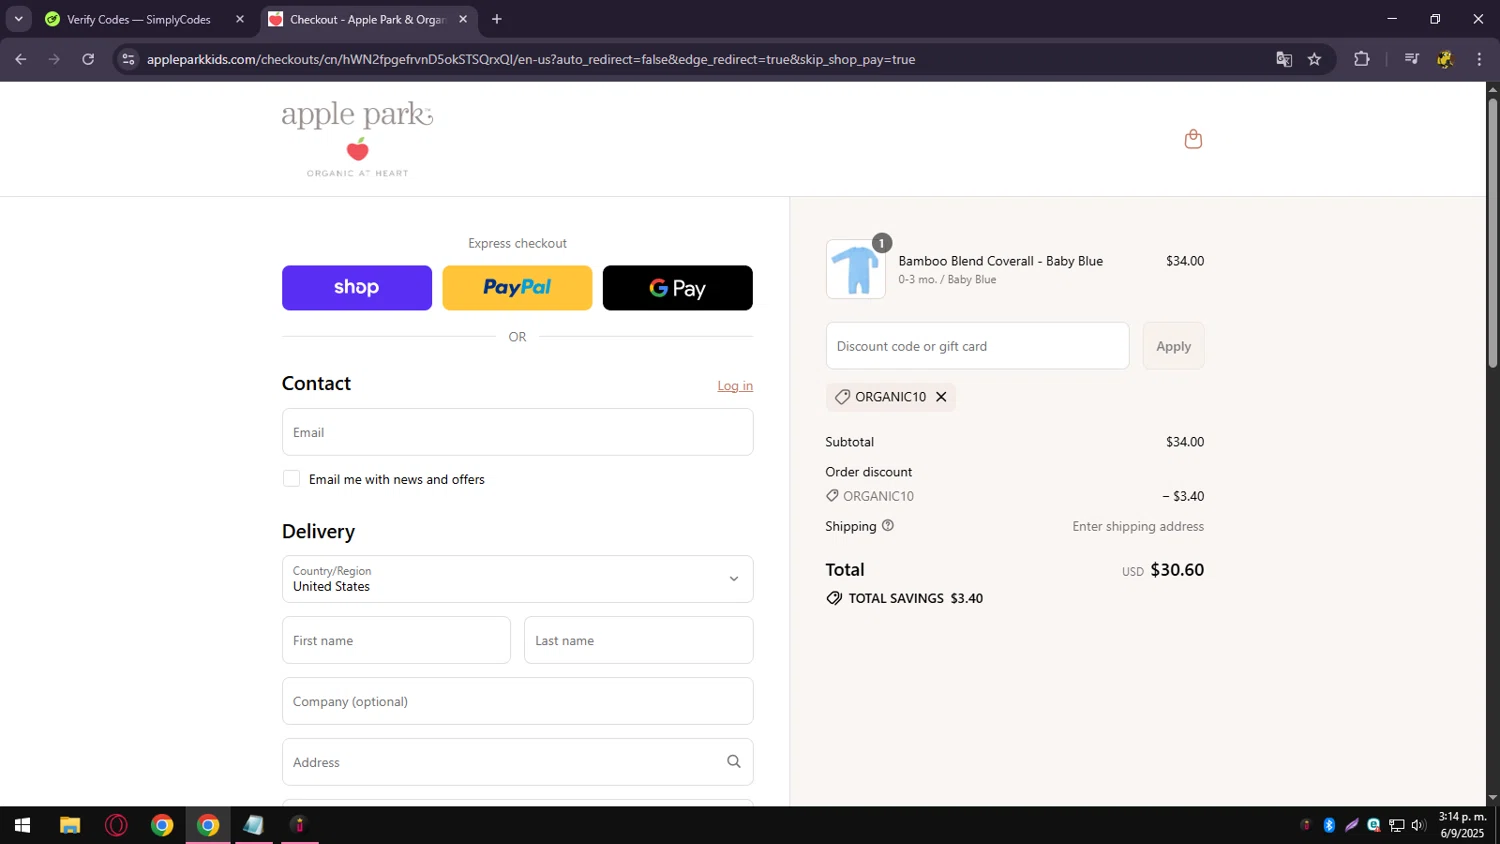Open a new browser tab

coord(497,19)
